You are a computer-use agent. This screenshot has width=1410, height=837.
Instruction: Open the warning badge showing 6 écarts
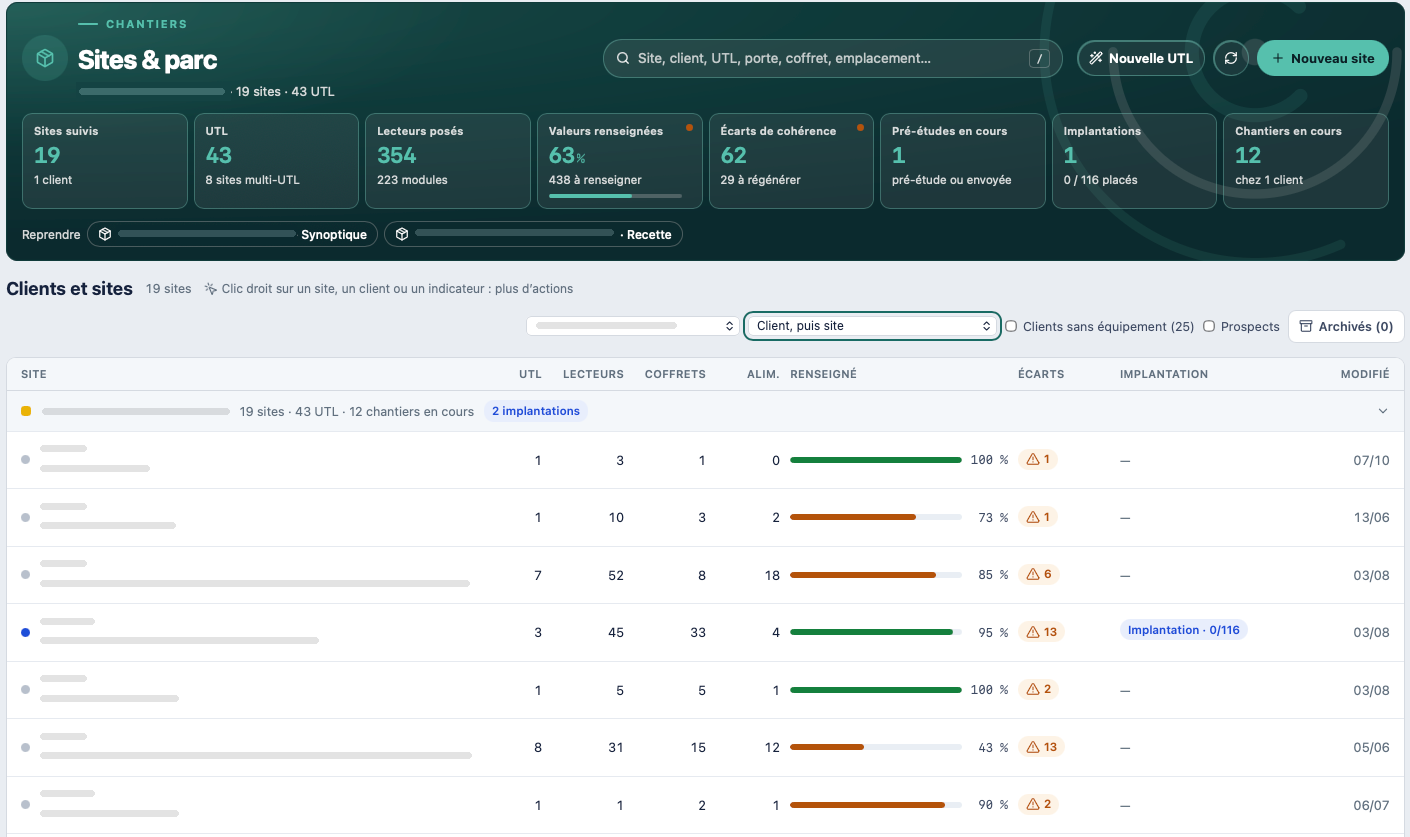(x=1038, y=574)
